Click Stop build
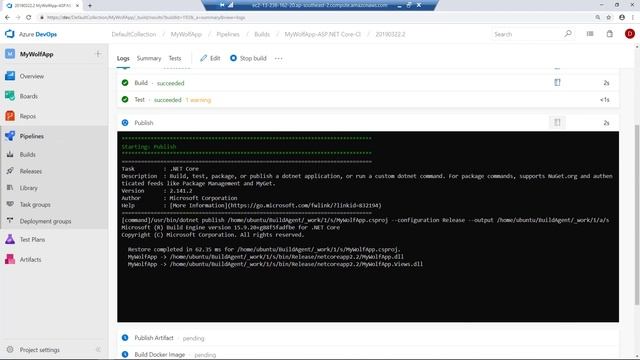This screenshot has height=360, width=640. click(x=248, y=58)
